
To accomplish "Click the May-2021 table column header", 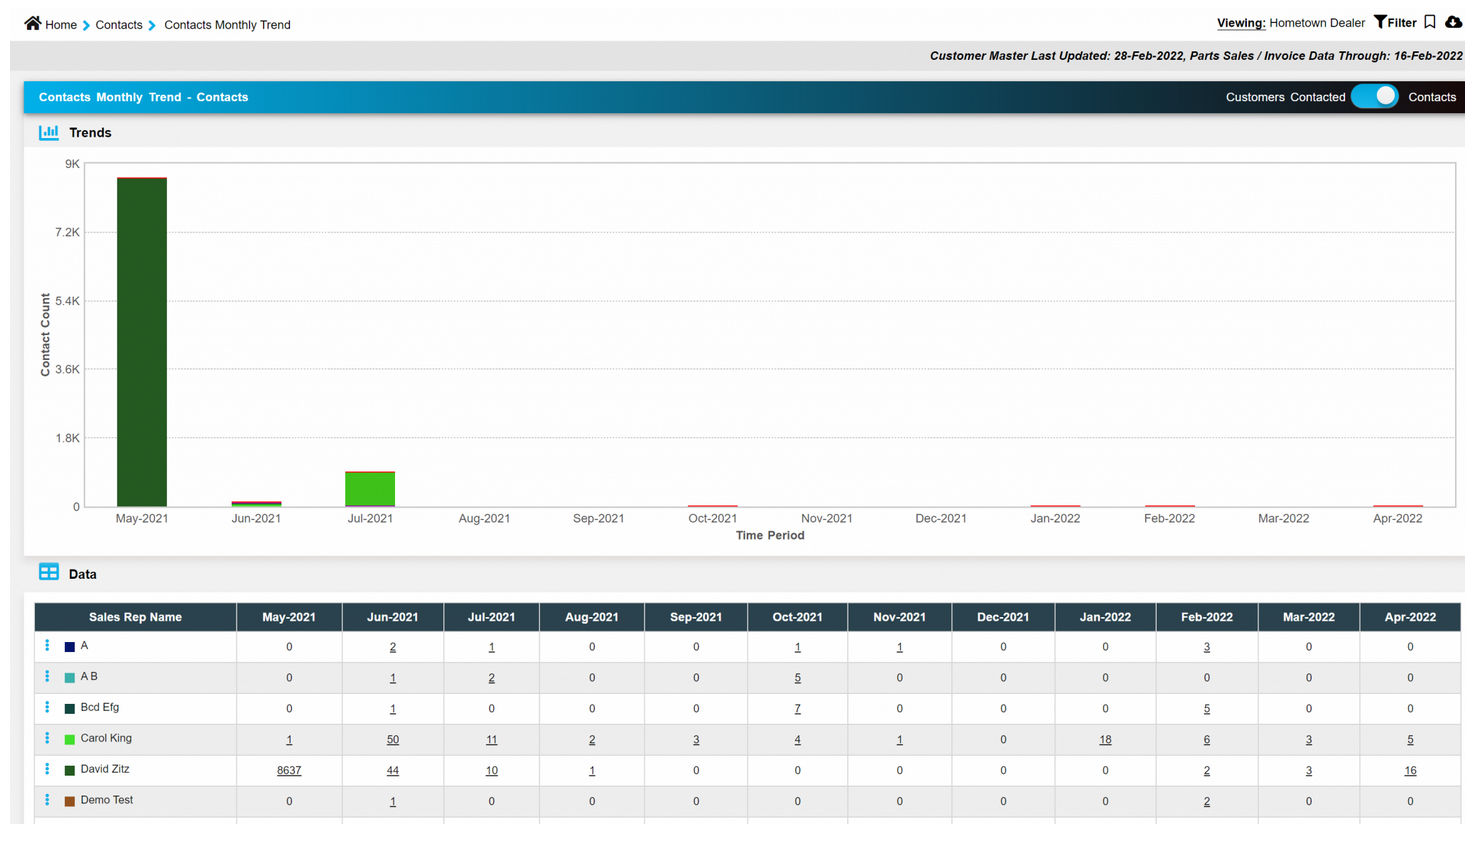I will [289, 617].
